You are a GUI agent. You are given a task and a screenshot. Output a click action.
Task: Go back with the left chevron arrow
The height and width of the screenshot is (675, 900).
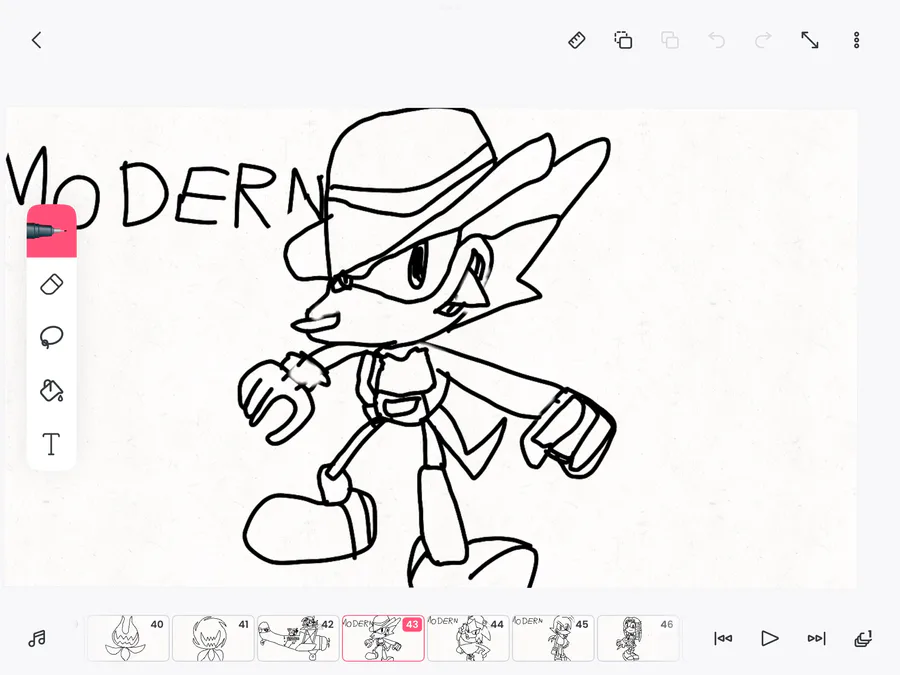[37, 40]
